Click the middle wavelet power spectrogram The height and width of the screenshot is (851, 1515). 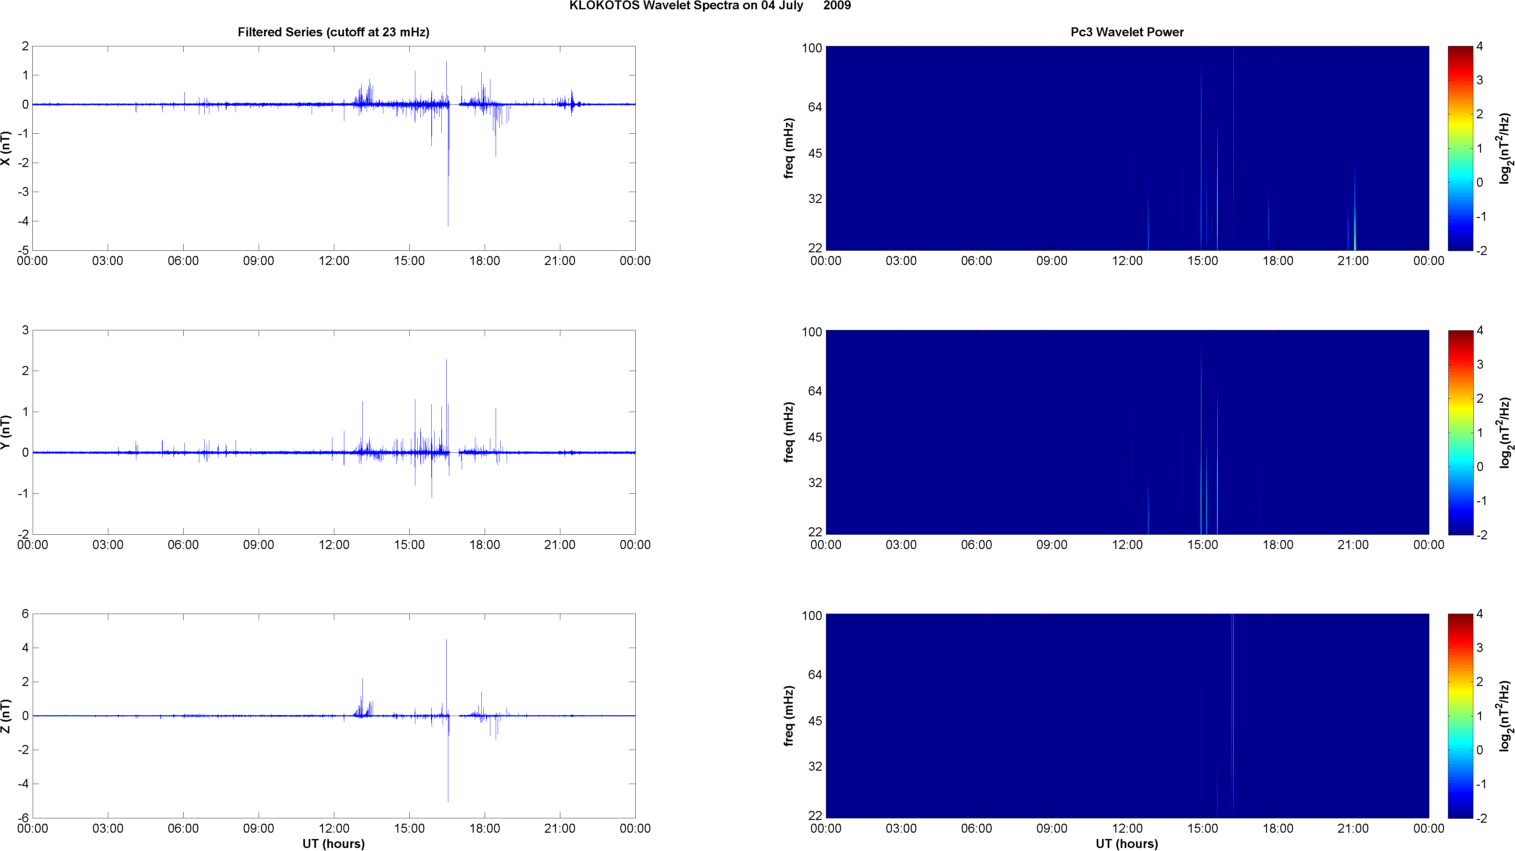coord(1127,432)
